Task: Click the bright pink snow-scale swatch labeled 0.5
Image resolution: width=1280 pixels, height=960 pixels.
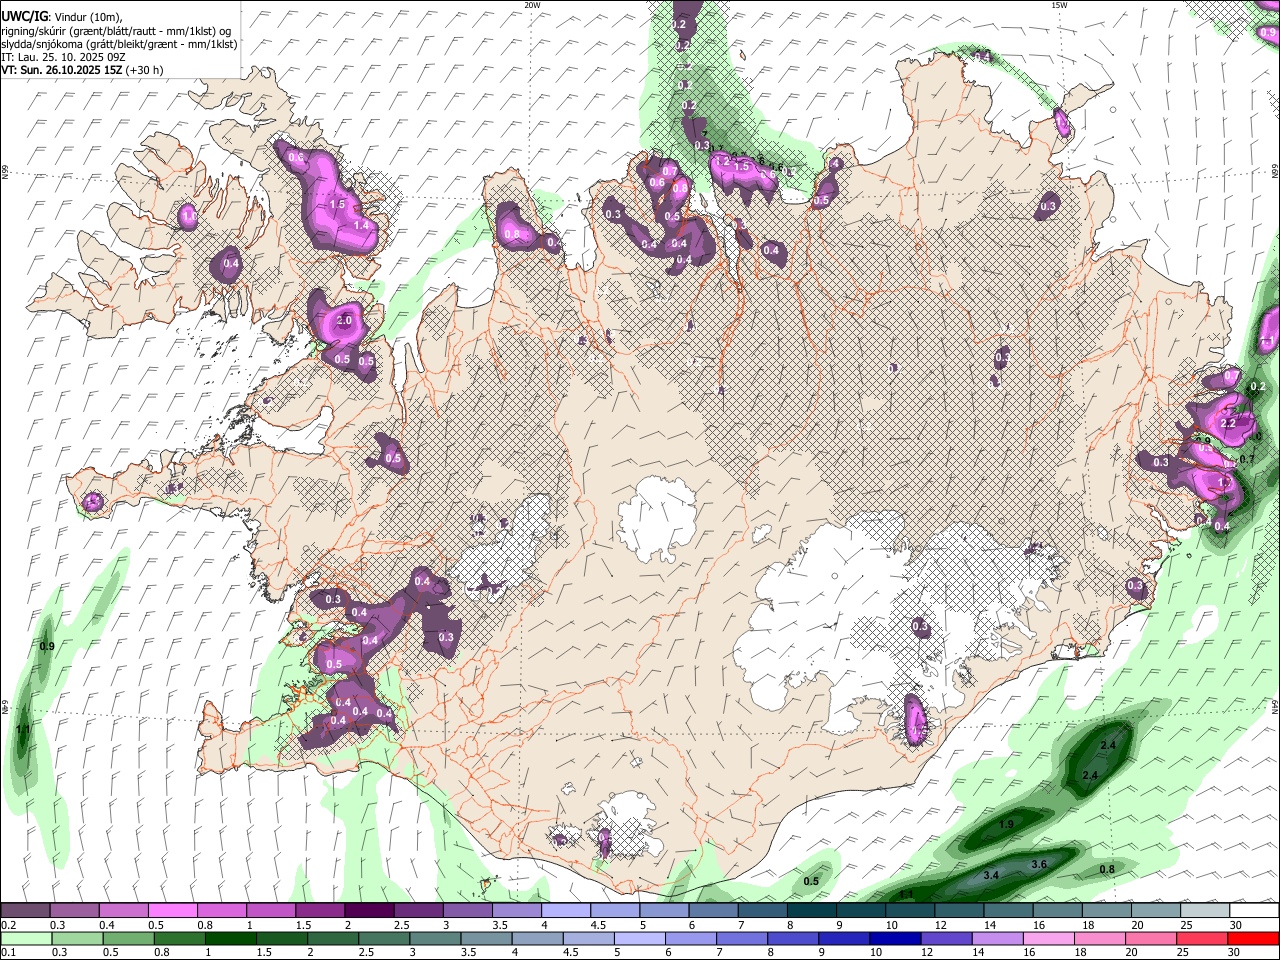Action: point(172,911)
